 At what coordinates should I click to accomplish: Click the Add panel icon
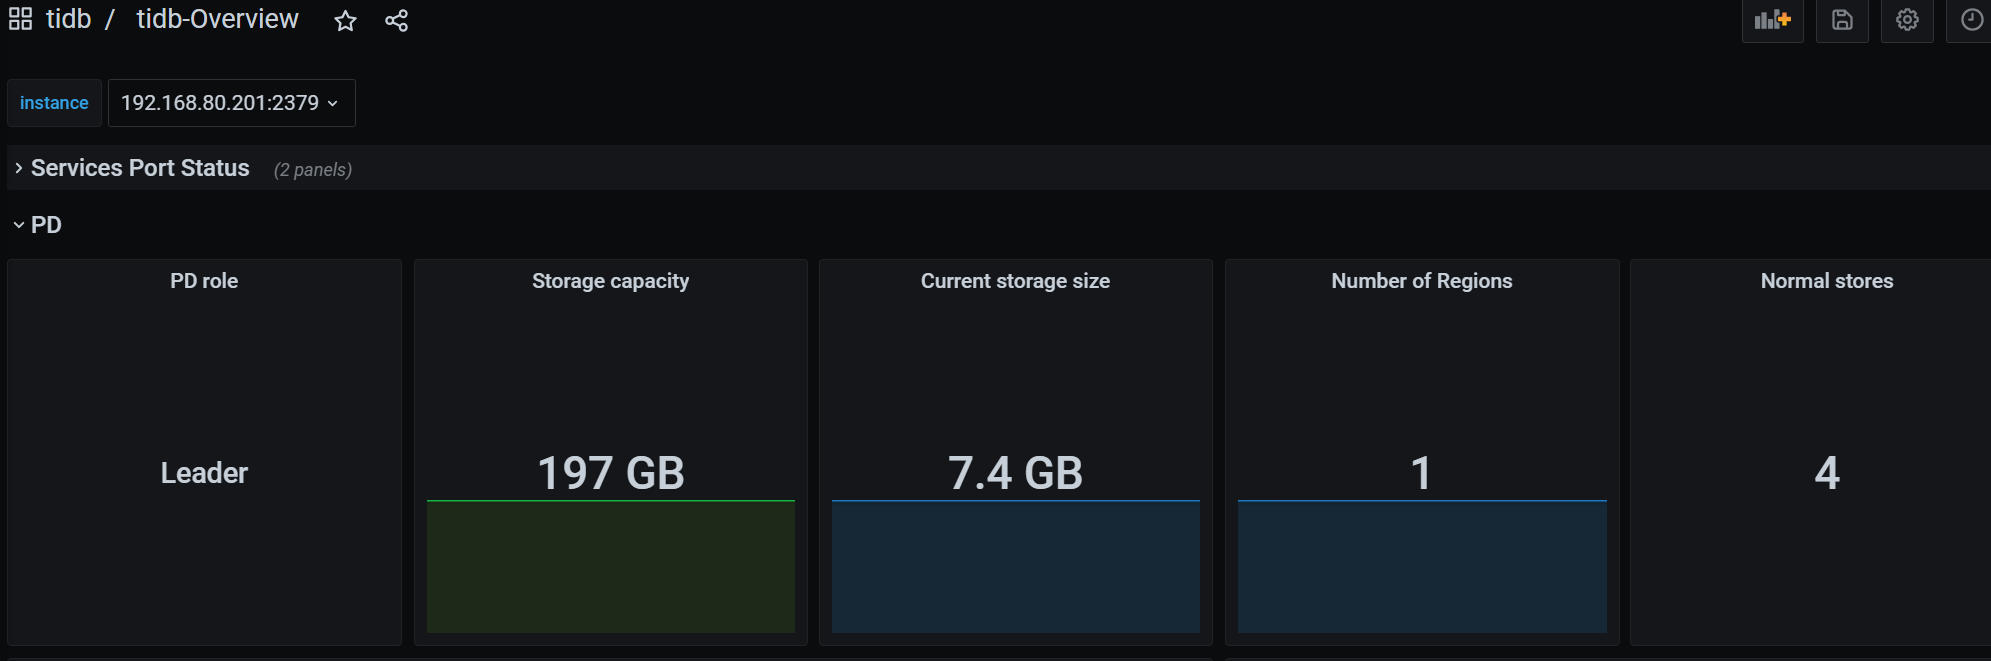coord(1772,20)
